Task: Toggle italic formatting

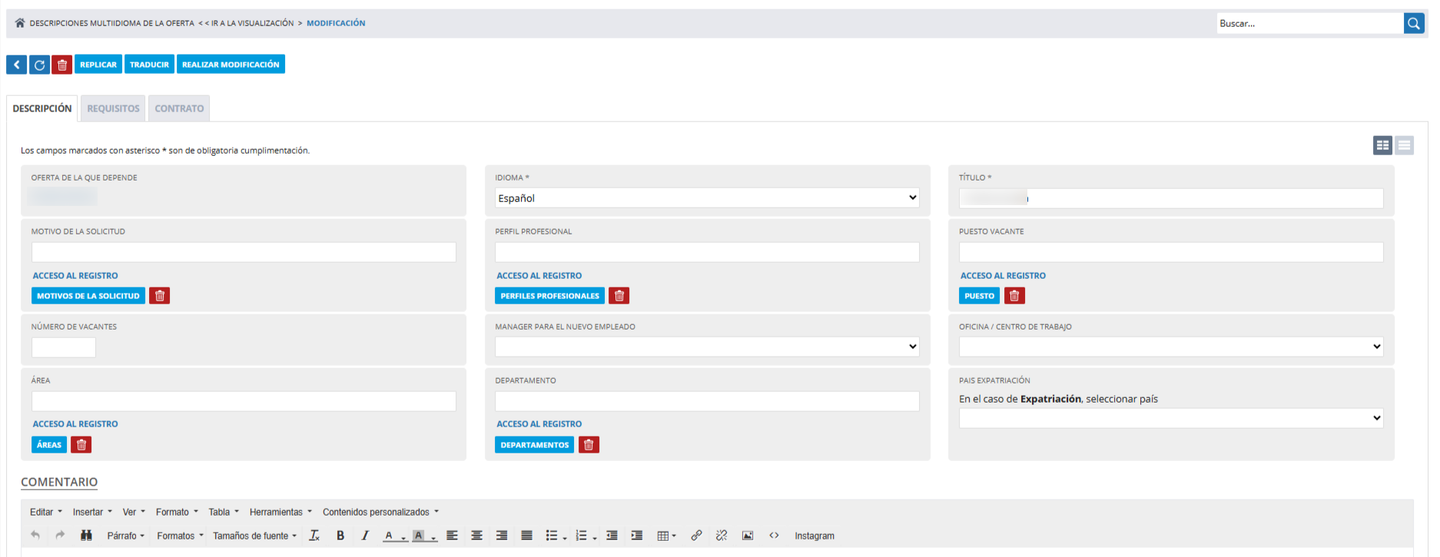Action: click(x=365, y=536)
